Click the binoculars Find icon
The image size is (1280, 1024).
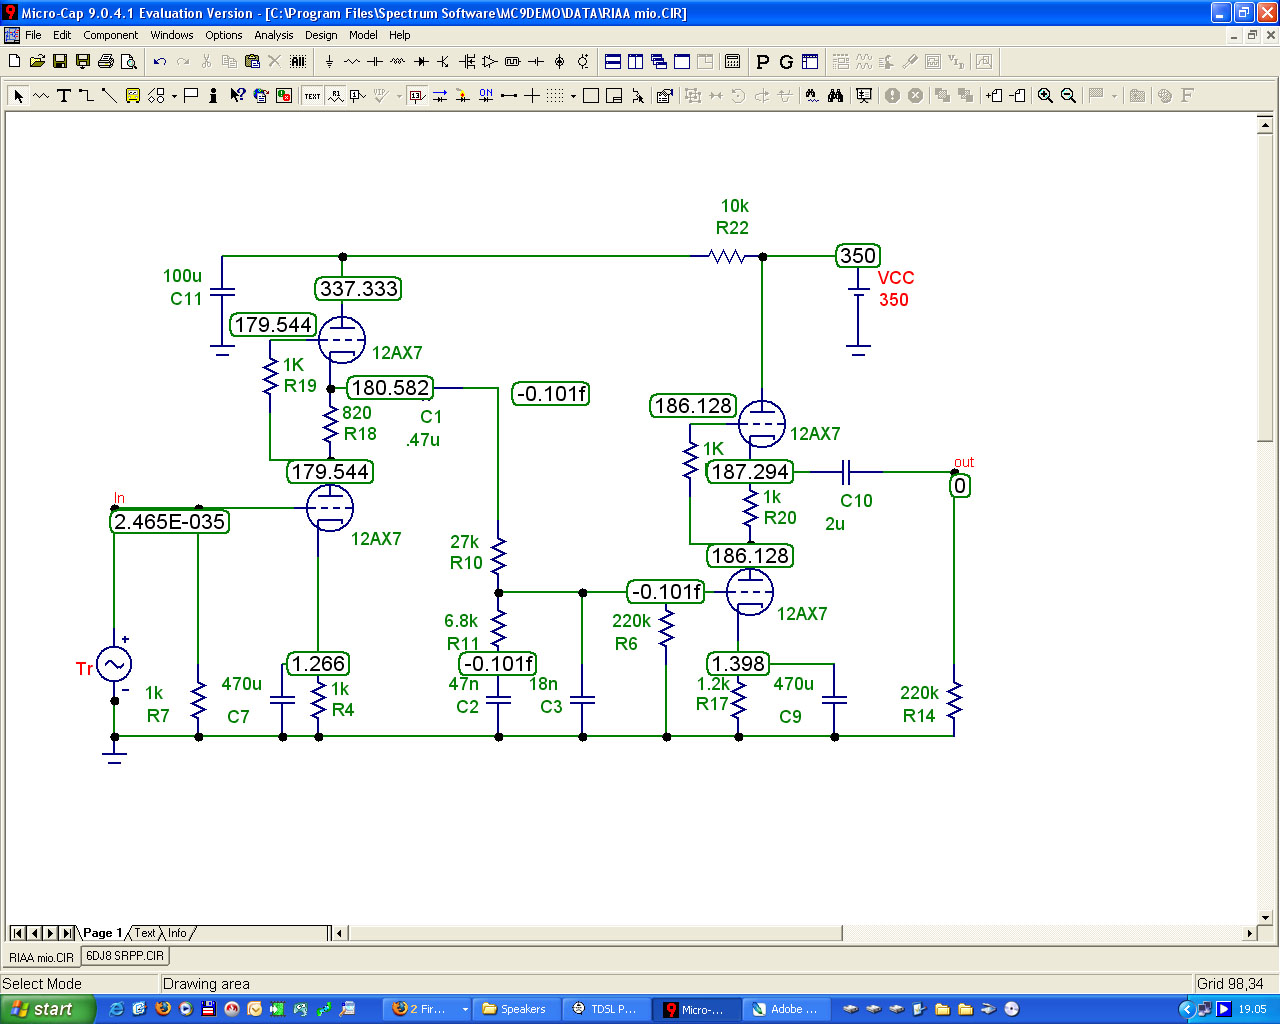click(x=835, y=96)
